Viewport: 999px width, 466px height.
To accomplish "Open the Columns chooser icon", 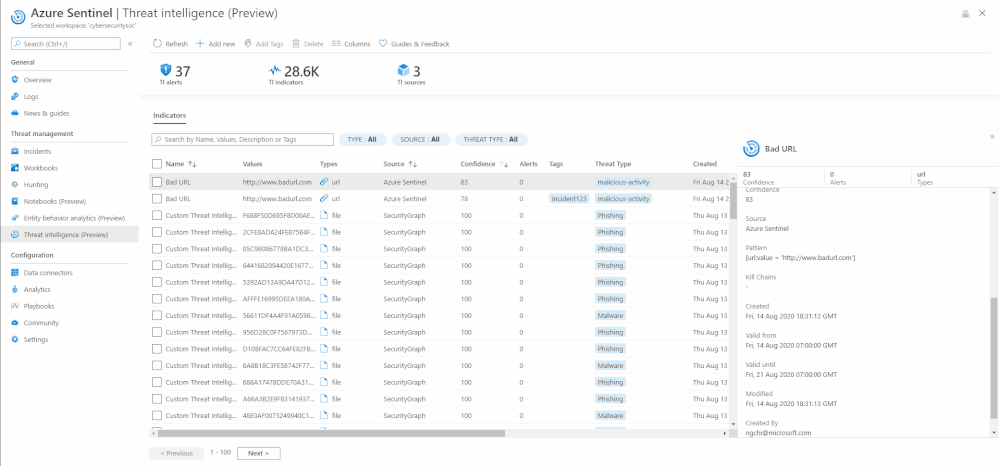I will (336, 43).
